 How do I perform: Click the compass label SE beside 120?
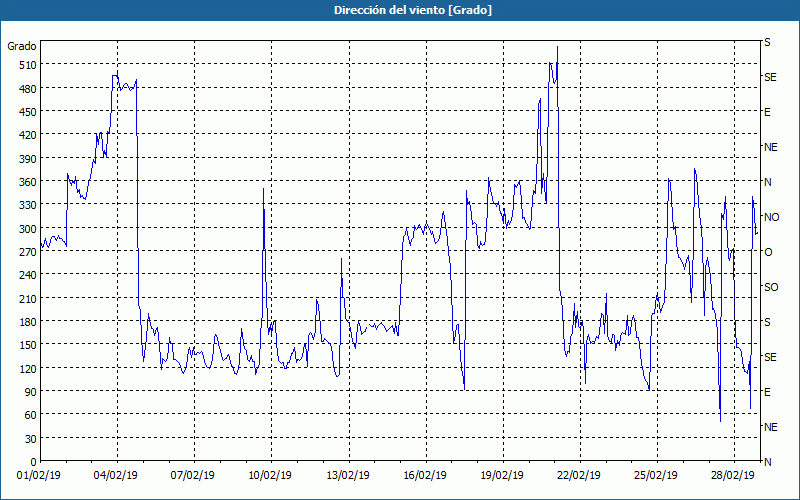click(x=770, y=357)
